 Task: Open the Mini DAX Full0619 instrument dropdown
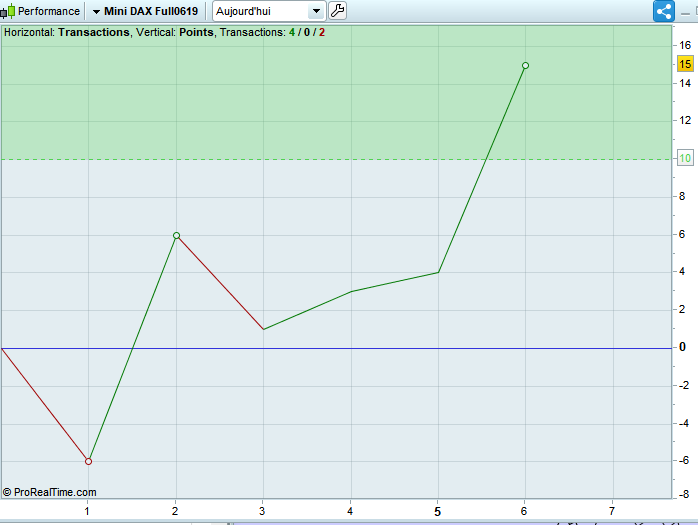pos(145,11)
